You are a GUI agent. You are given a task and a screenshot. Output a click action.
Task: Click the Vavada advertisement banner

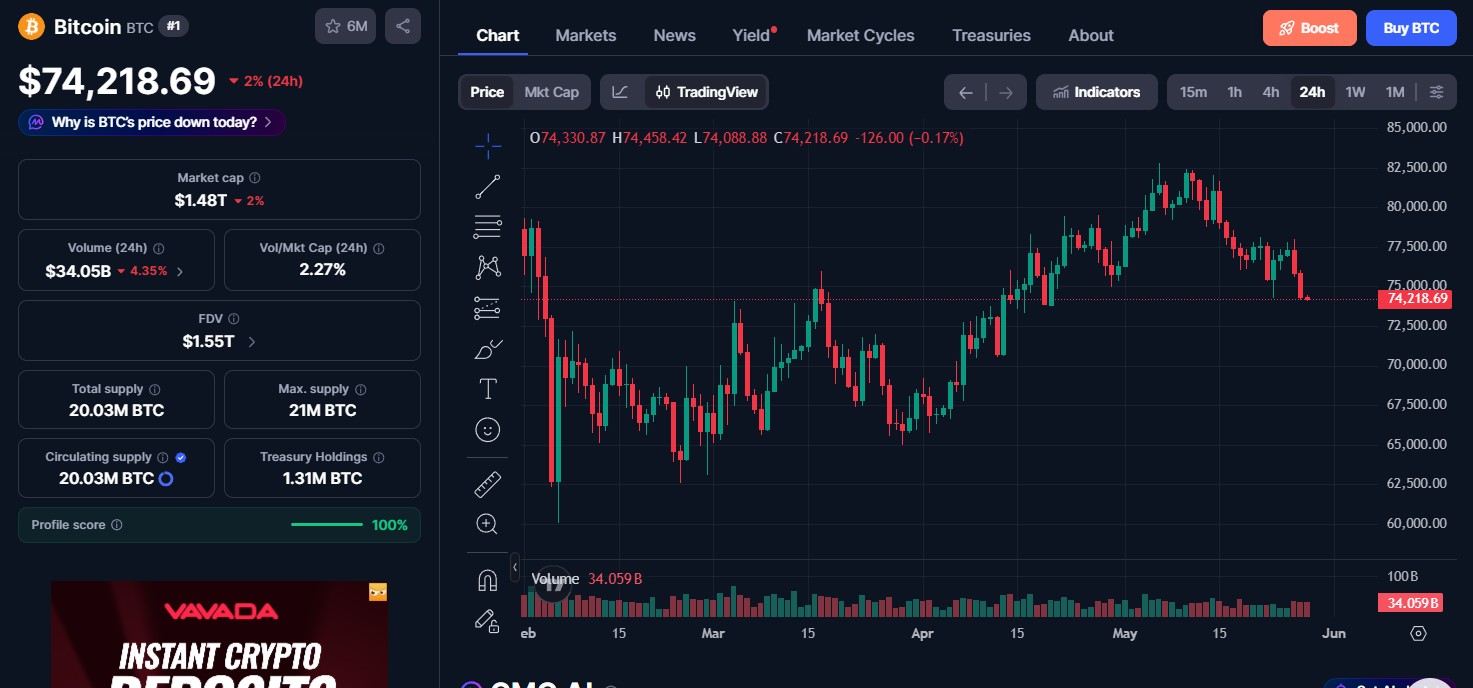pos(219,635)
